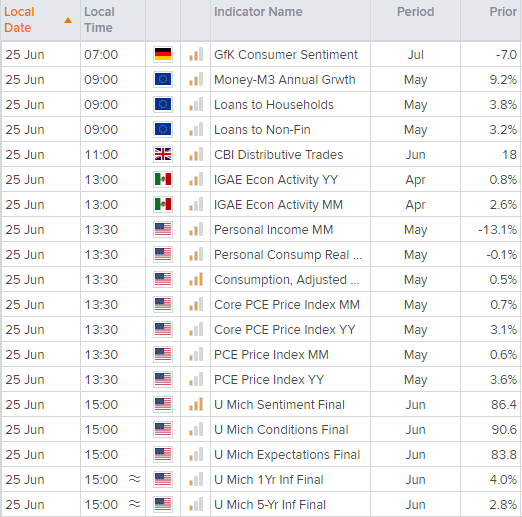Open PCE Price Index MM indicator

pos(271,355)
